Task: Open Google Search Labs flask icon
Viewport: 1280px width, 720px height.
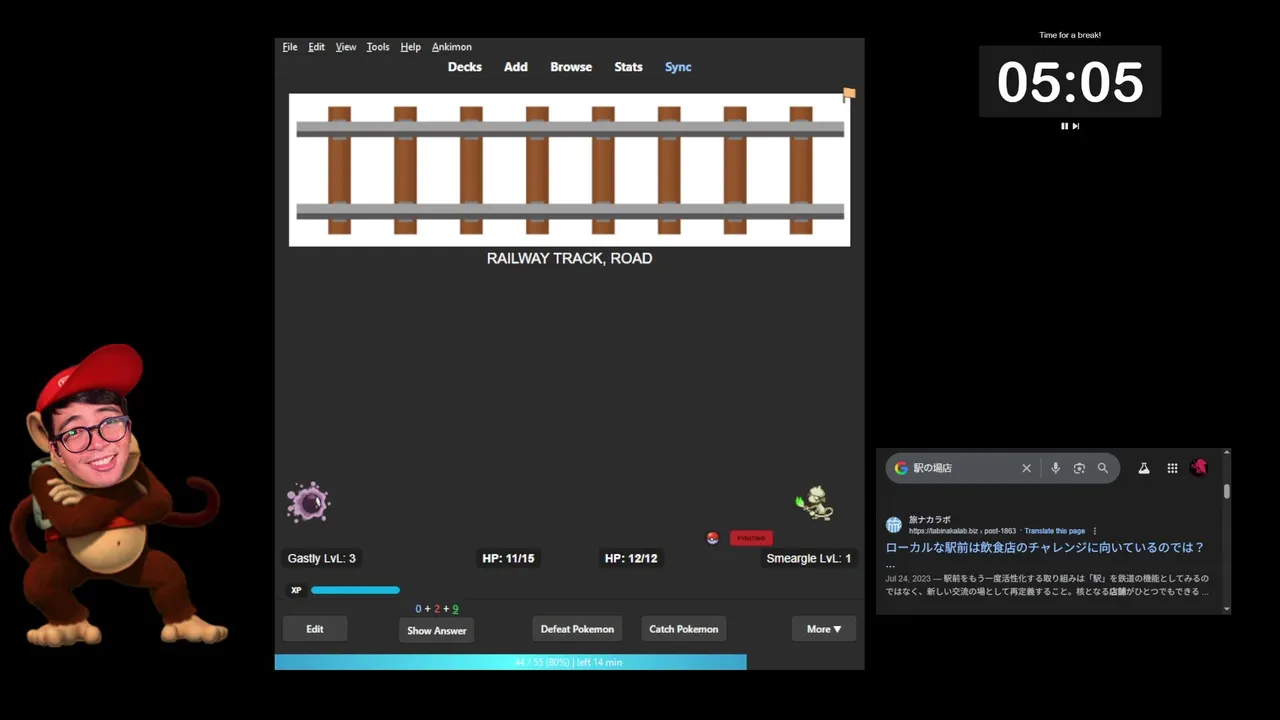Action: pyautogui.click(x=1144, y=468)
